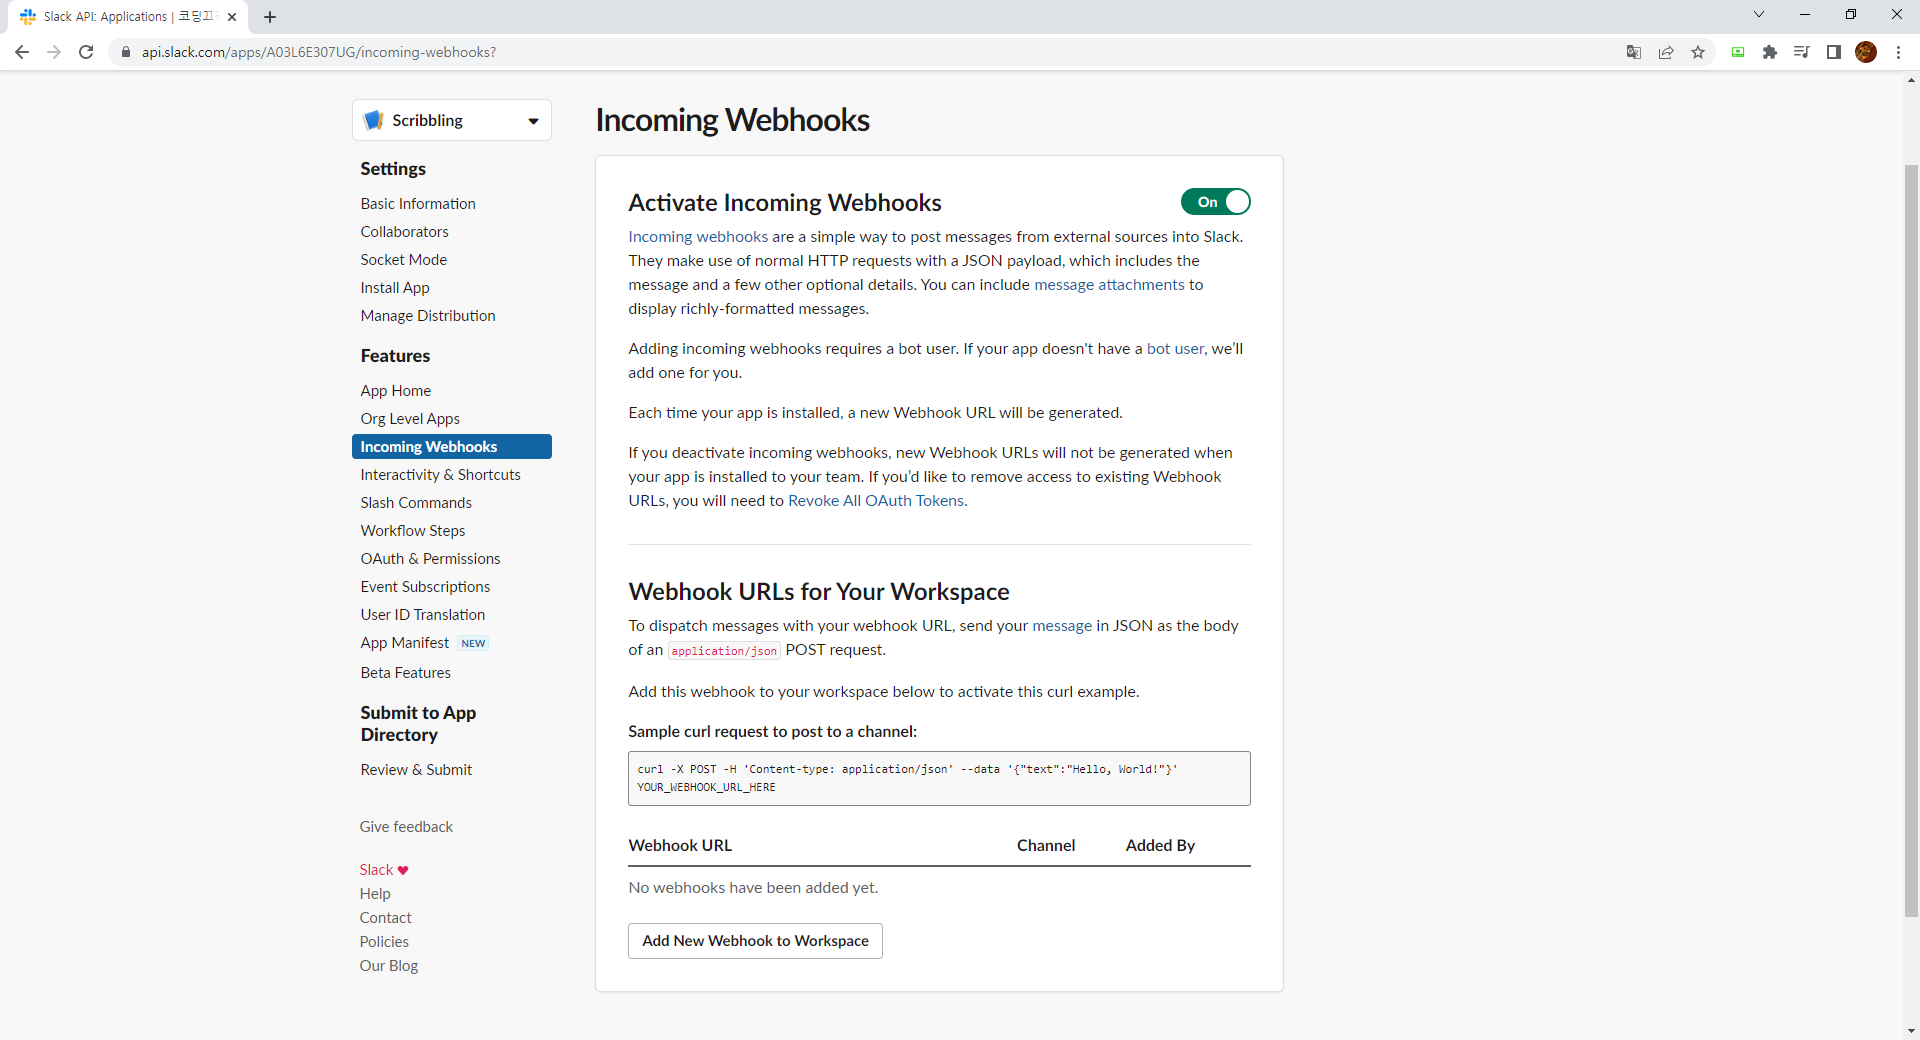Open Our Blog link

point(389,966)
